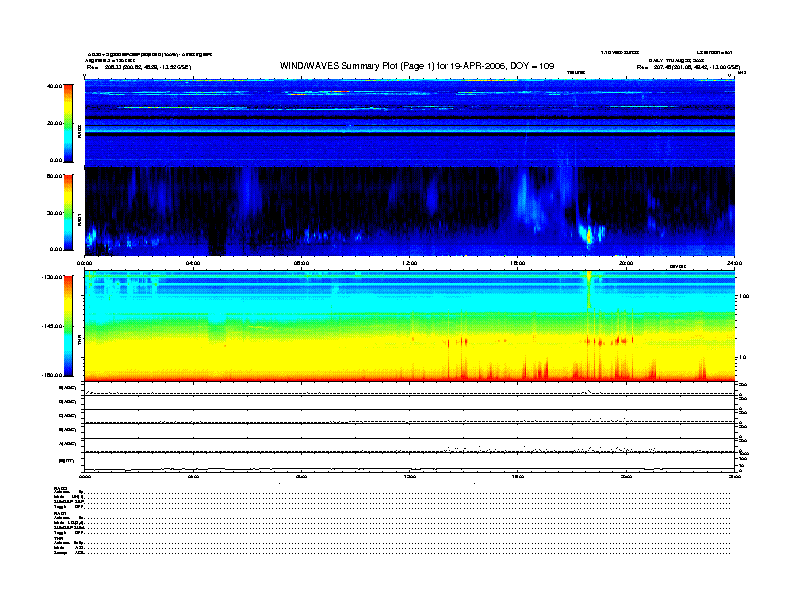Click 16:00 tick label under RAD1 spectrogram

tap(517, 263)
